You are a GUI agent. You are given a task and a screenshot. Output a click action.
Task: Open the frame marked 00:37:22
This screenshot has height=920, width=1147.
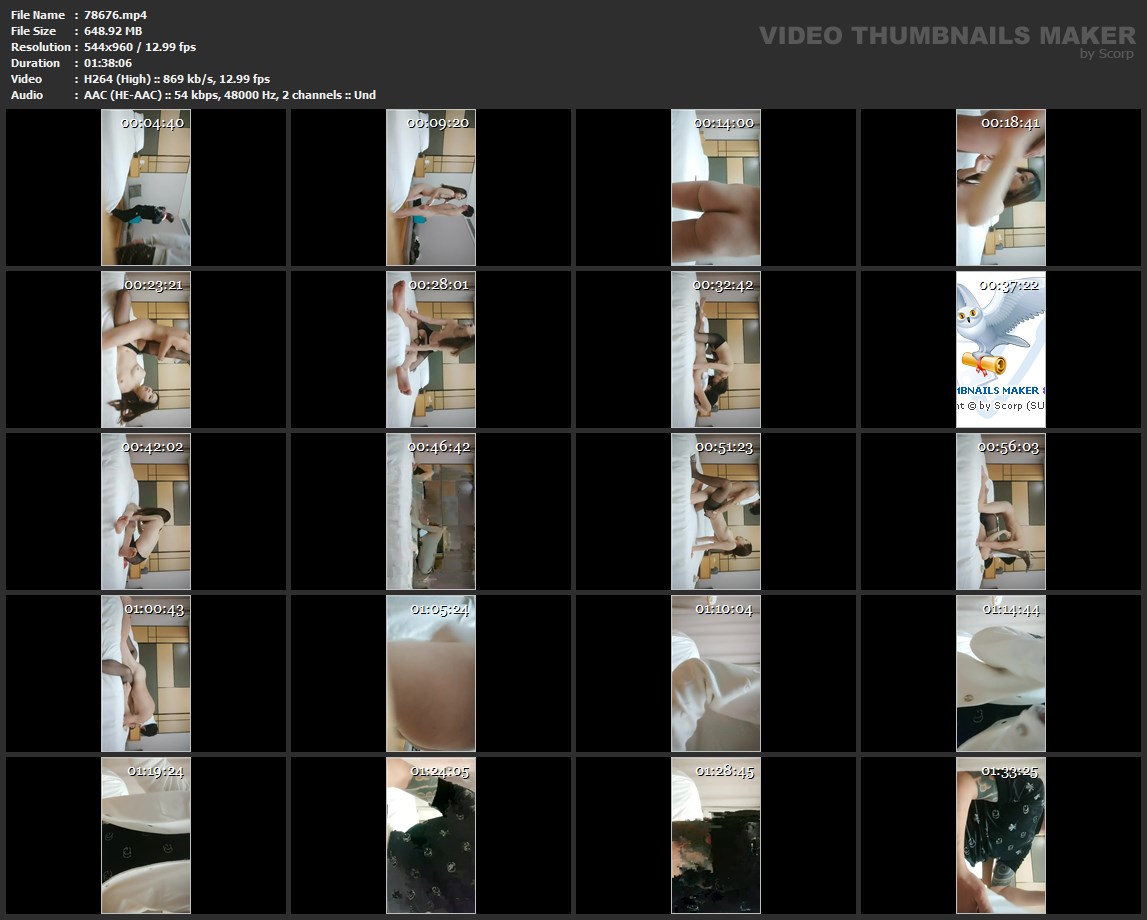coord(1001,349)
